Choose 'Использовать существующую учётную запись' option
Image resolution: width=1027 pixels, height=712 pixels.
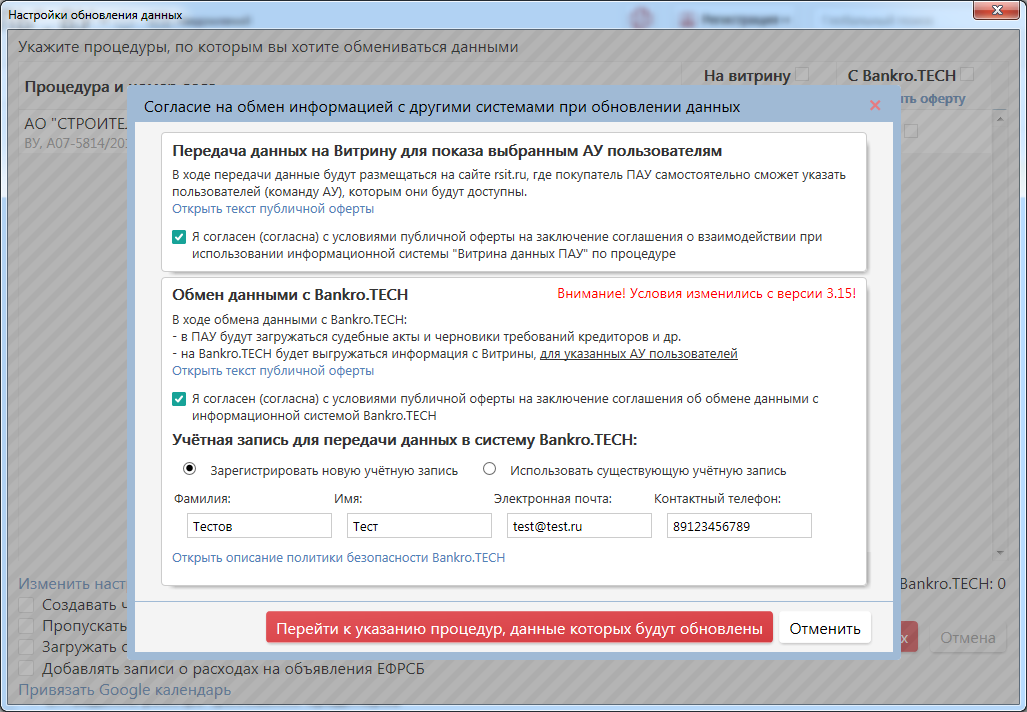pos(489,469)
